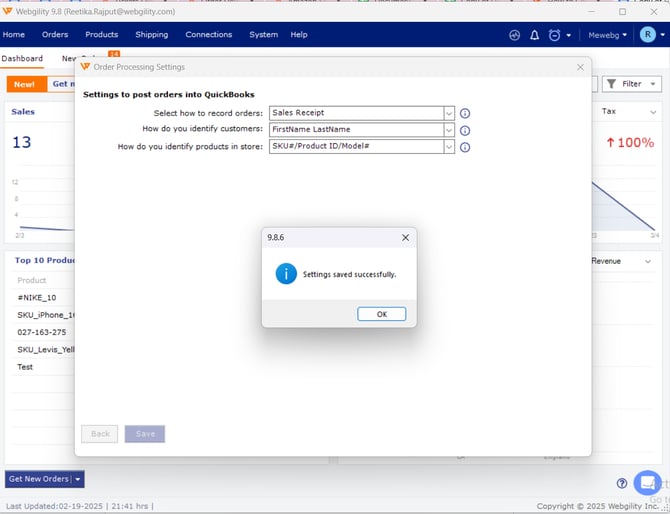Close the Order Processing Settings window

point(580,67)
